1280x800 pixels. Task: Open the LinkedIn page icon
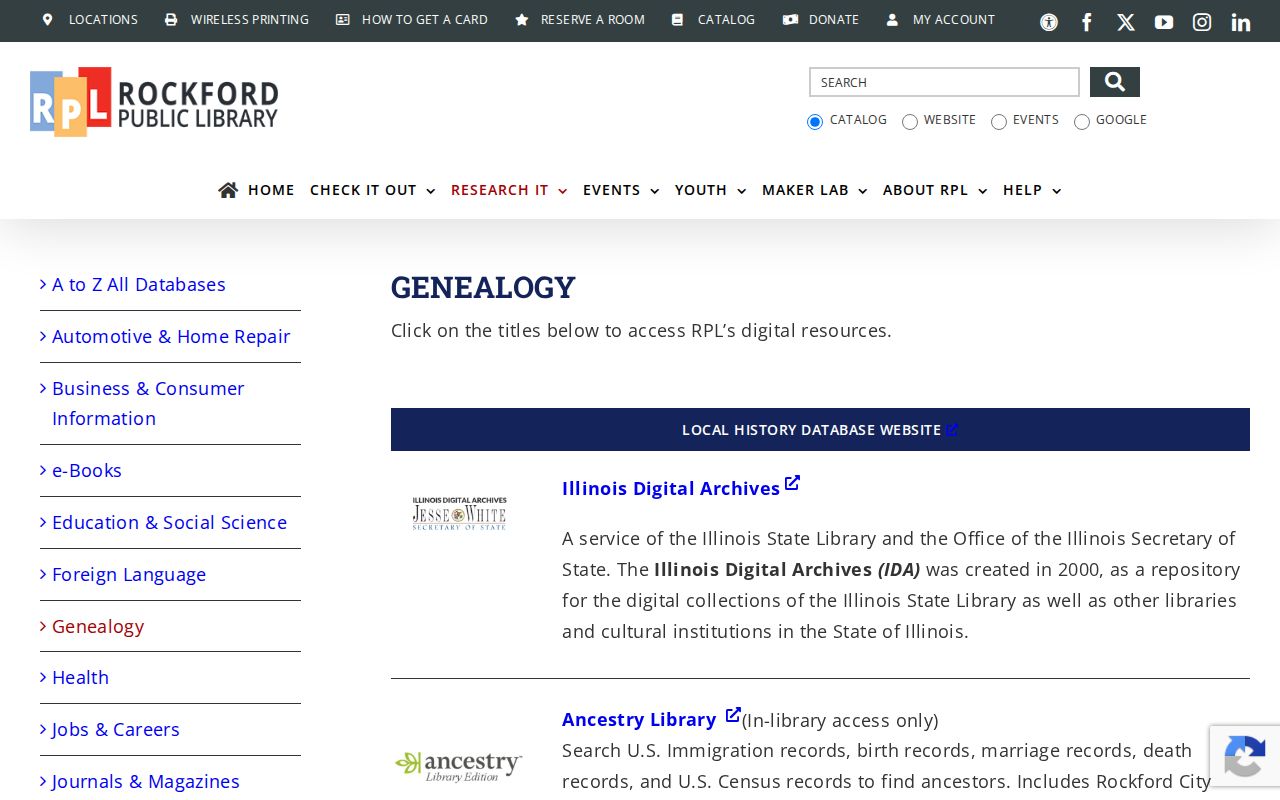coord(1241,22)
